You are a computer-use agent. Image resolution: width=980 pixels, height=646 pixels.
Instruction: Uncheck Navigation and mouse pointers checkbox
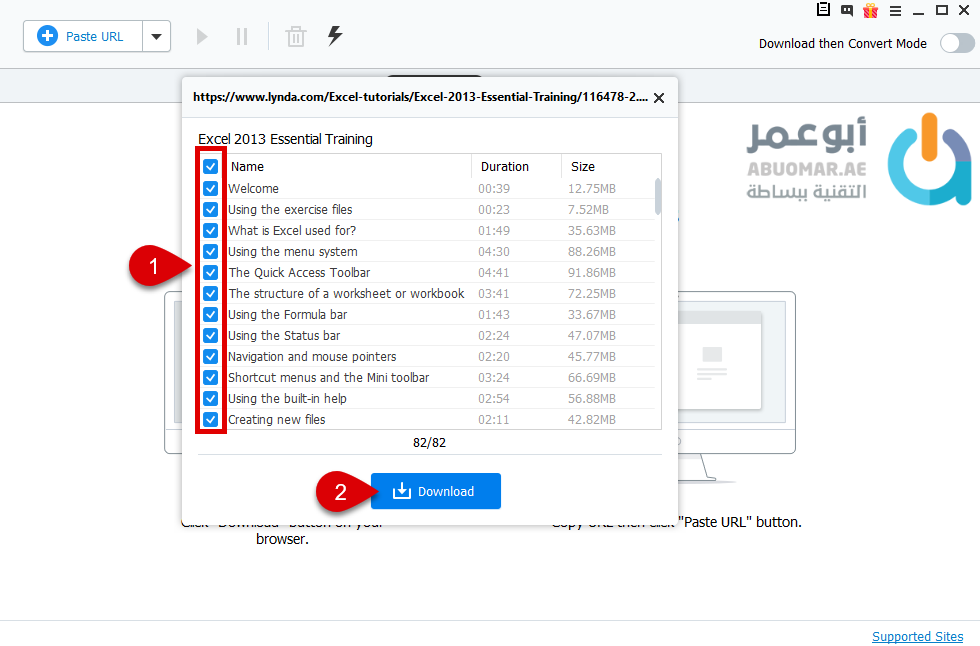pyautogui.click(x=211, y=356)
